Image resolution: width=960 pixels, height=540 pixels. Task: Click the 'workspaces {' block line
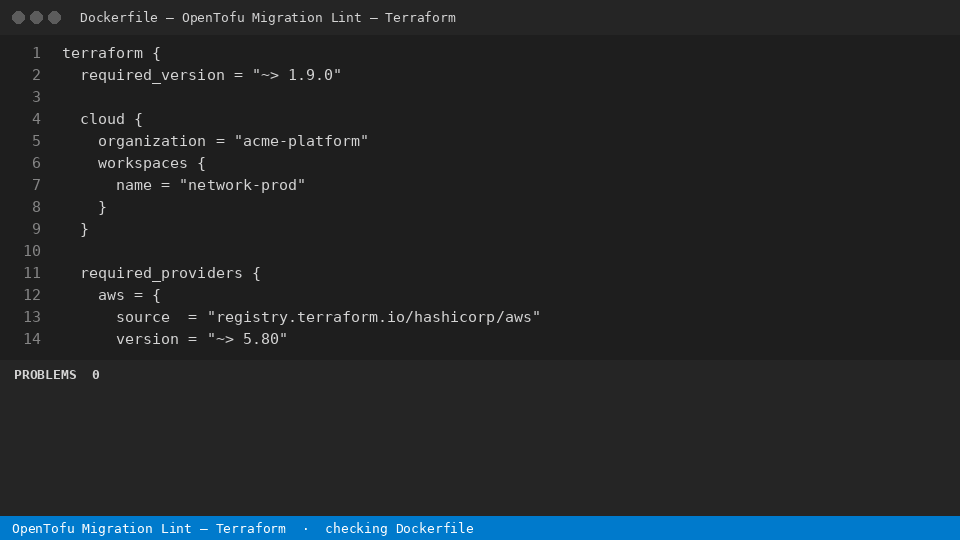(152, 163)
